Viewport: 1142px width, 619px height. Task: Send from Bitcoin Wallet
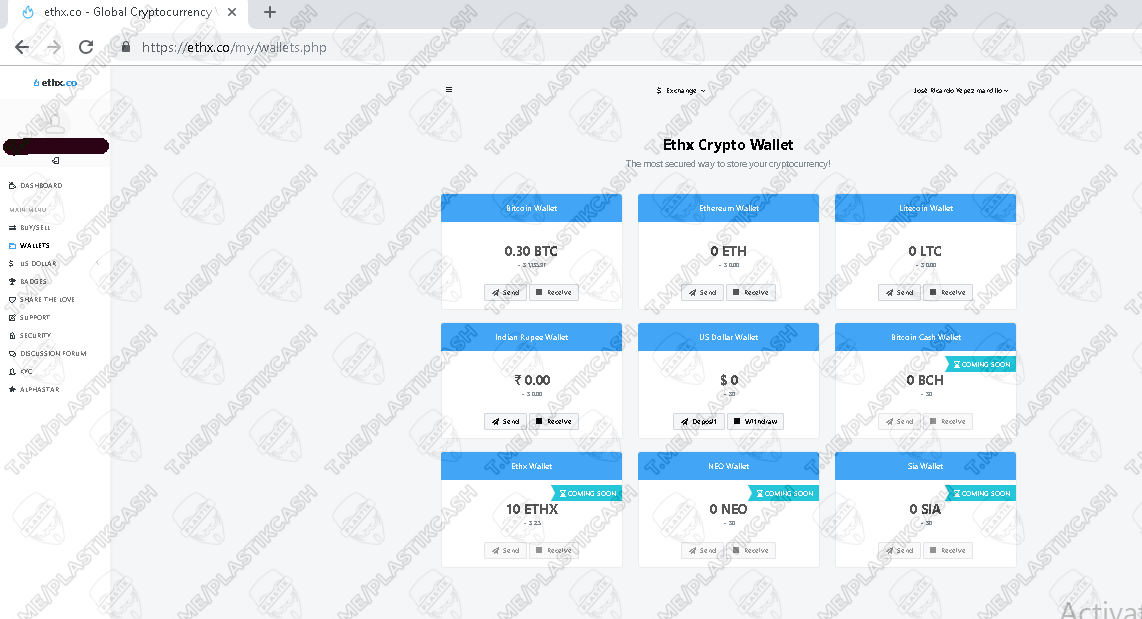click(x=505, y=292)
